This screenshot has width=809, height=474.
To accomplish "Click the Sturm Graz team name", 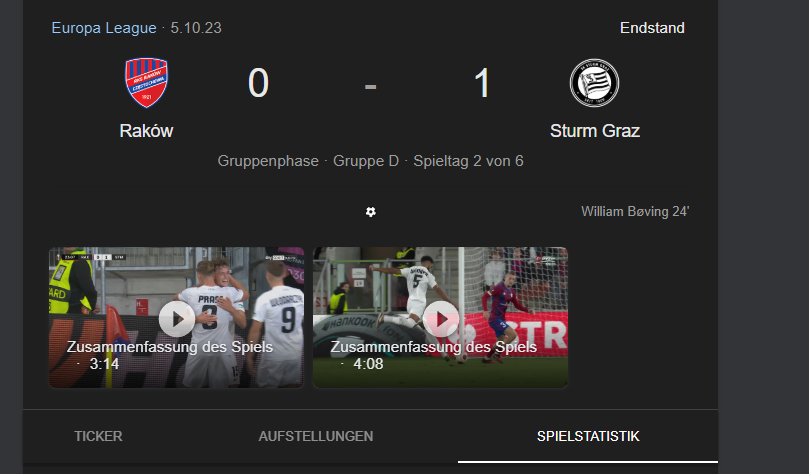I will pyautogui.click(x=595, y=131).
